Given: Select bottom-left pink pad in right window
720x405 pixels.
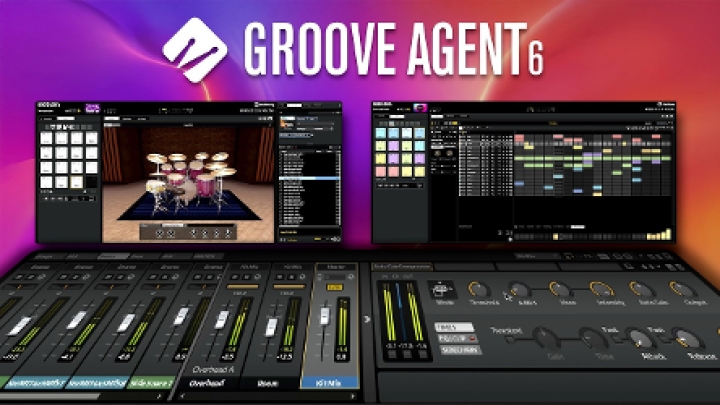Looking at the screenshot, I should click(x=381, y=172).
